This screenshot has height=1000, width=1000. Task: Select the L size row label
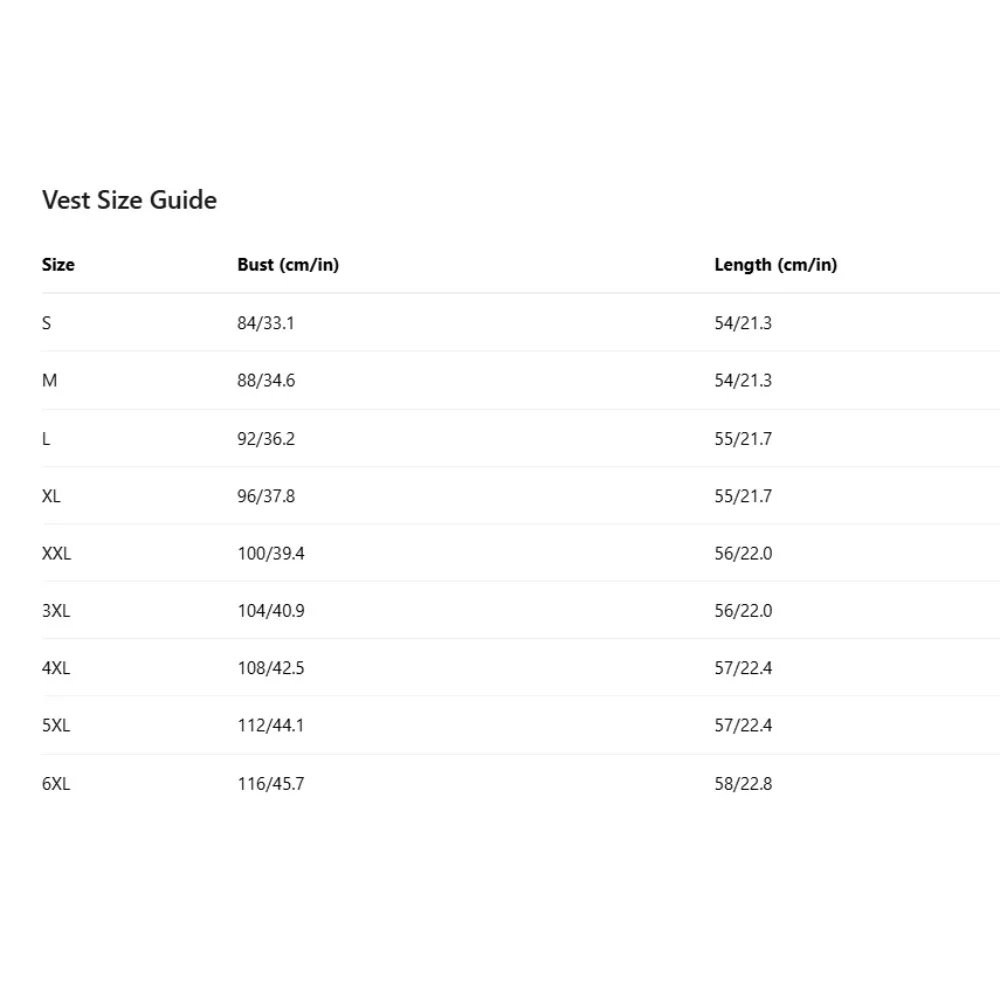coord(46,439)
